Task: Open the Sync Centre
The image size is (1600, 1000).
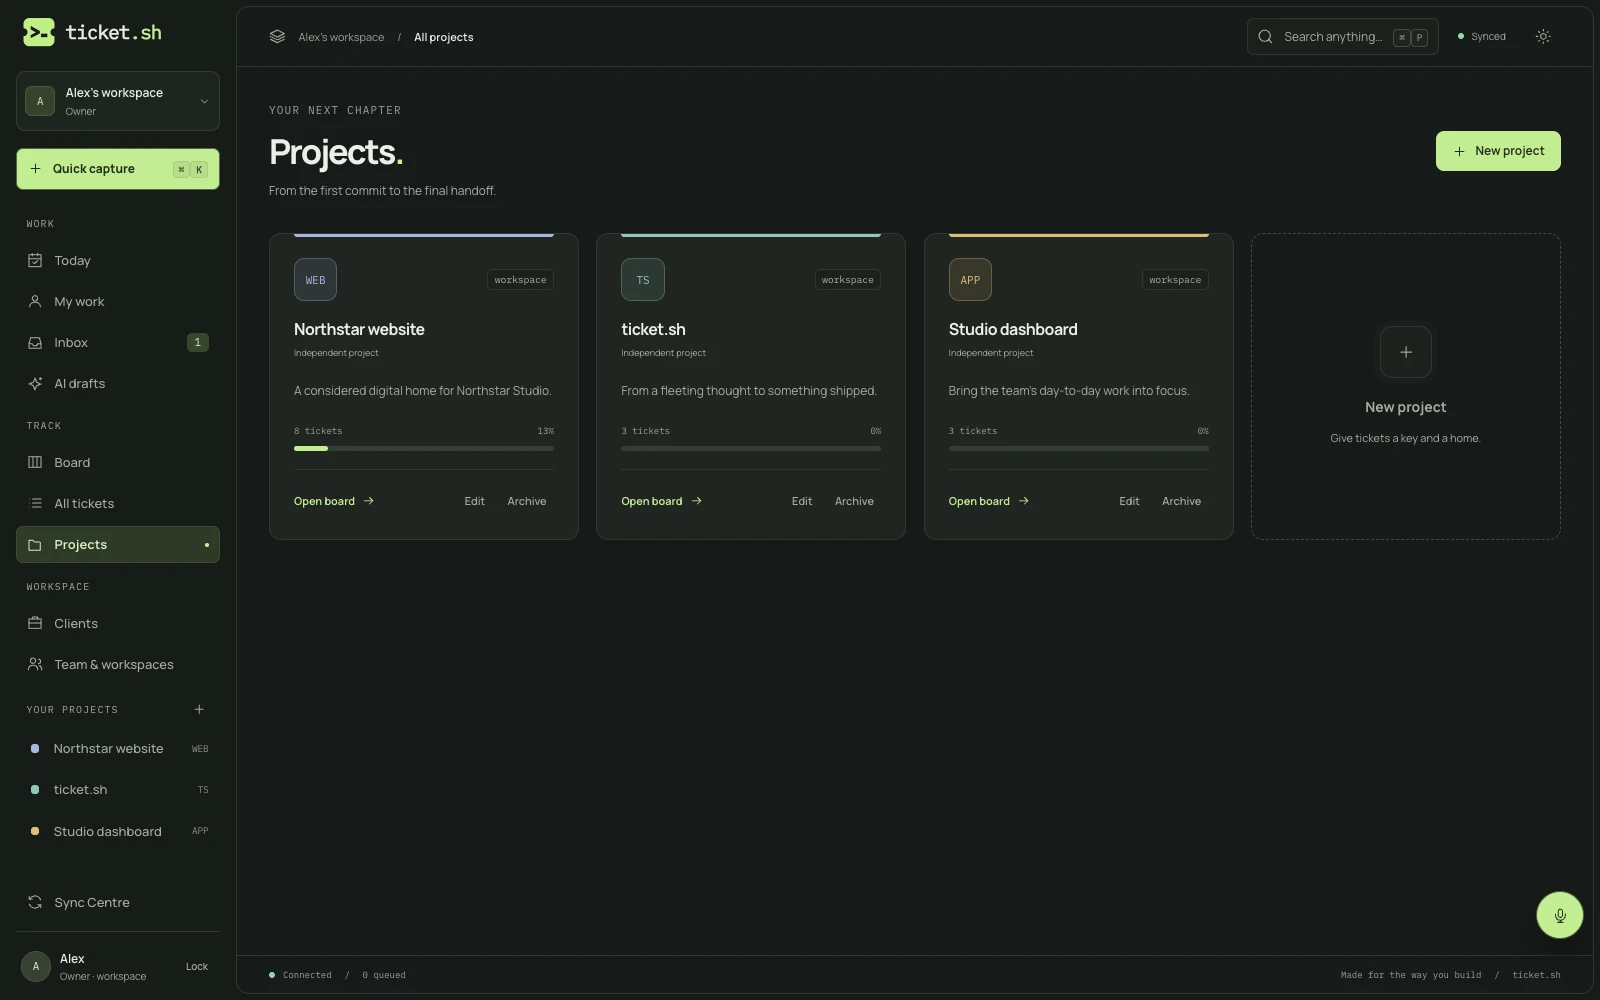Action: [118, 902]
